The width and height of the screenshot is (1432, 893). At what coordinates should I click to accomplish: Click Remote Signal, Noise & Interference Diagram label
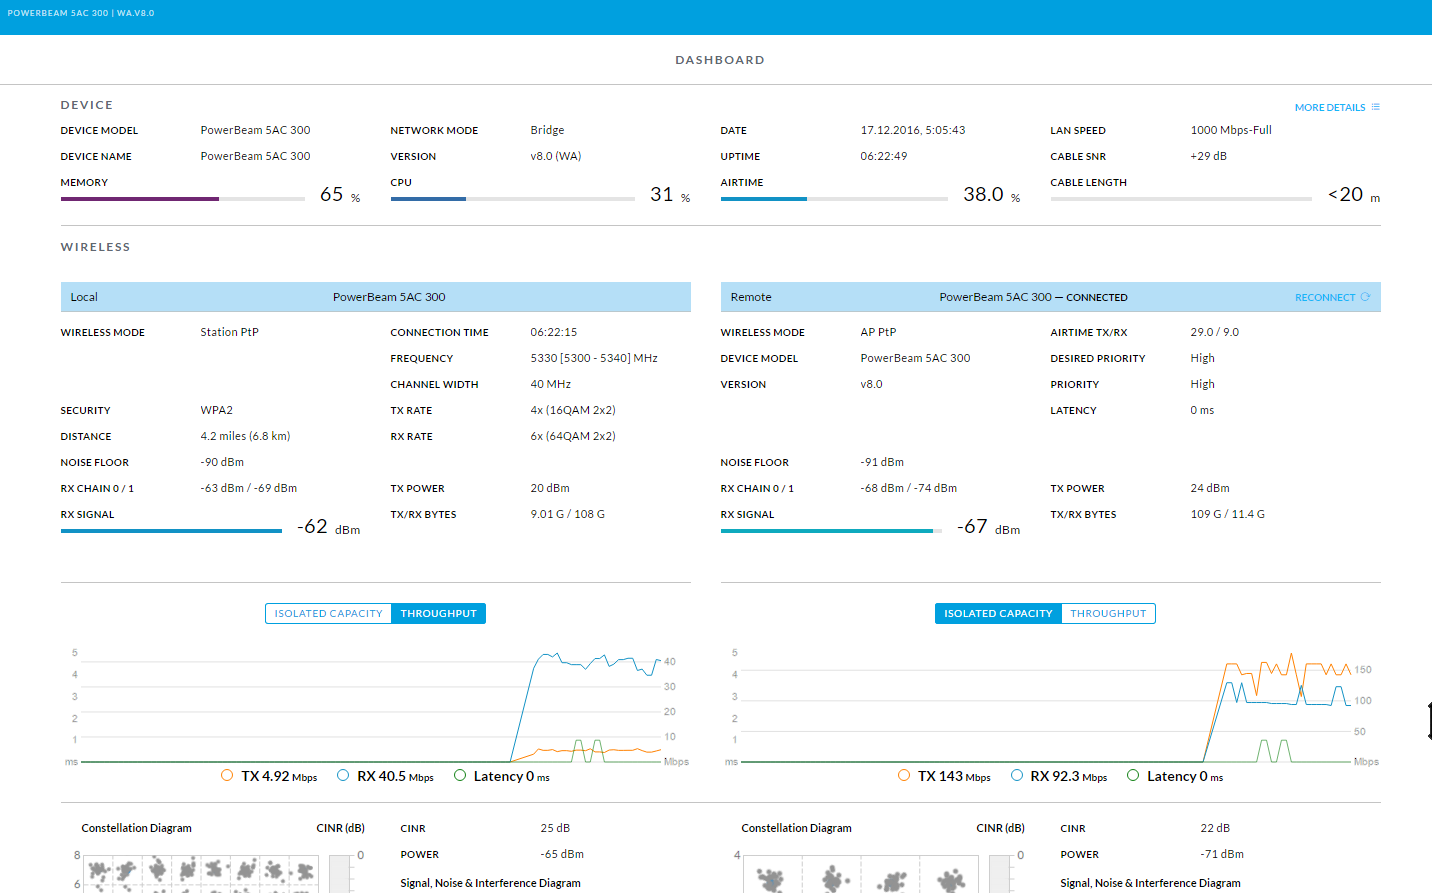point(1150,883)
